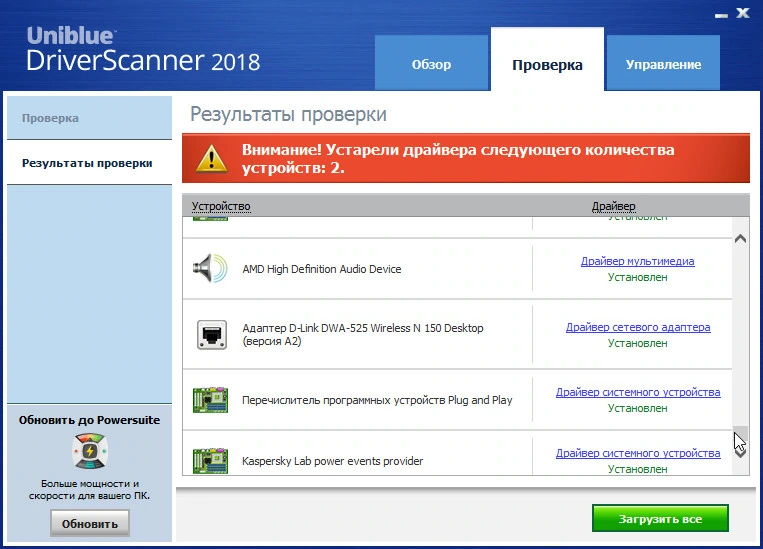Minimize the DriverScanner window
Screen dimensions: 763x549
[x=721, y=15]
